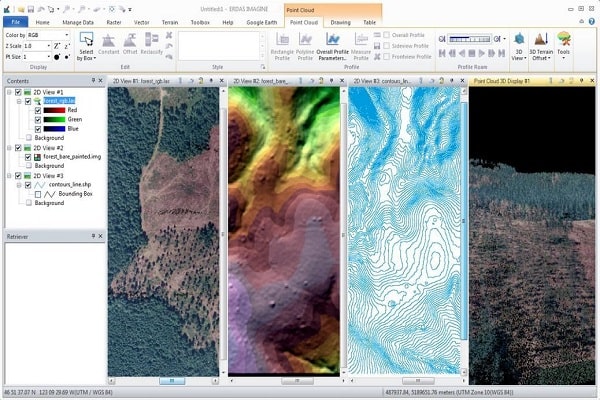Click the 3D Terrain Offset icon
The width and height of the screenshot is (600, 400).
point(541,43)
